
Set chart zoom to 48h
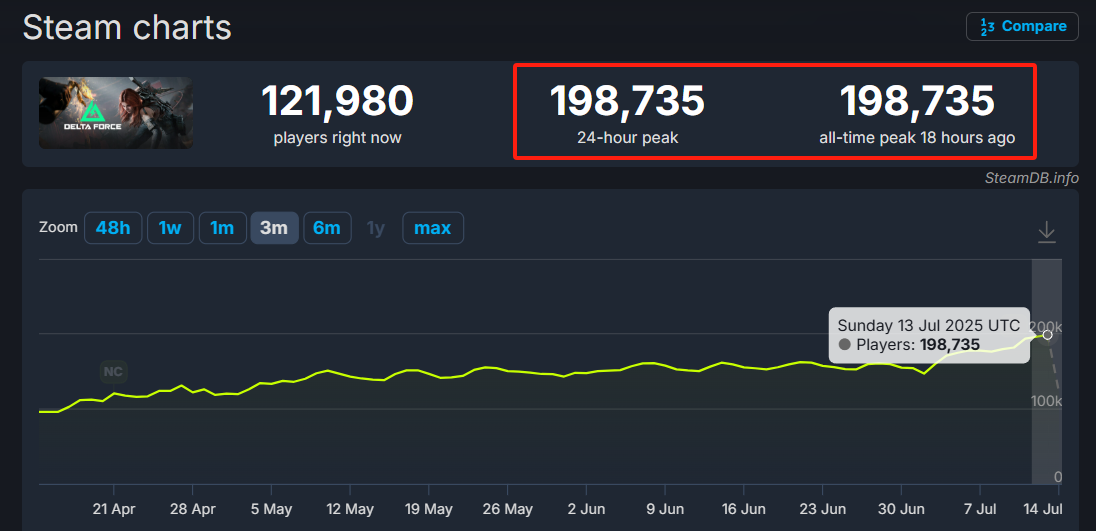point(113,228)
